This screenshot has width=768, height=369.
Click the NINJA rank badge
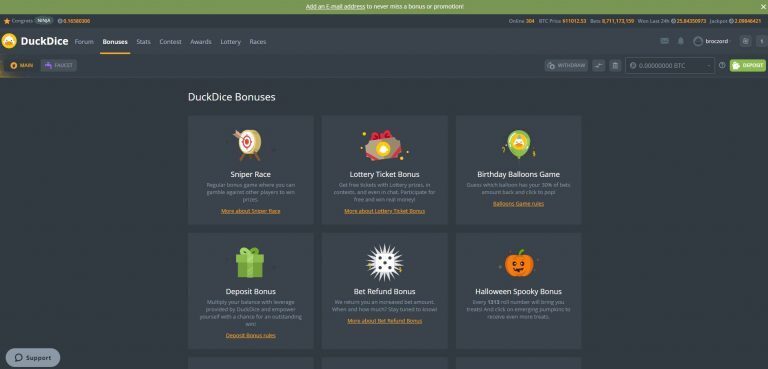44,21
